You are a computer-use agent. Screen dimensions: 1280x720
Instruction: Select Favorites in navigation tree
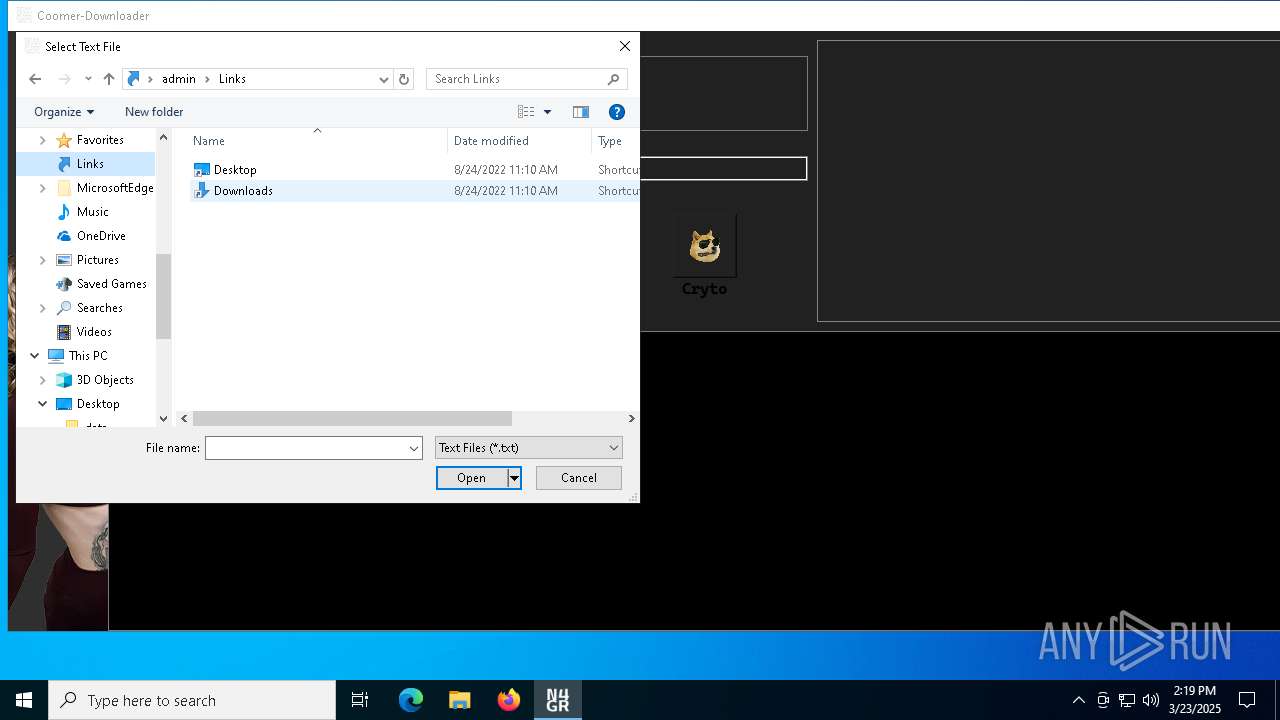click(x=100, y=140)
